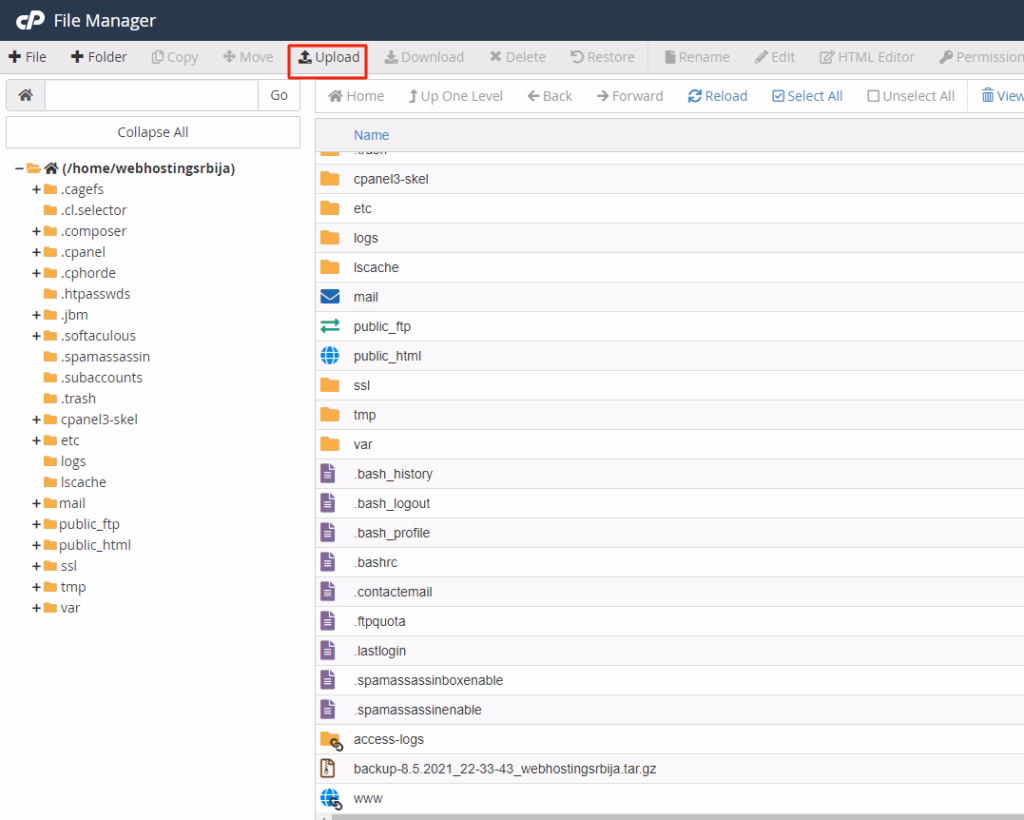Click the cpanel3-skel folder icon in list
Viewport: 1024px width, 820px height.
330,179
